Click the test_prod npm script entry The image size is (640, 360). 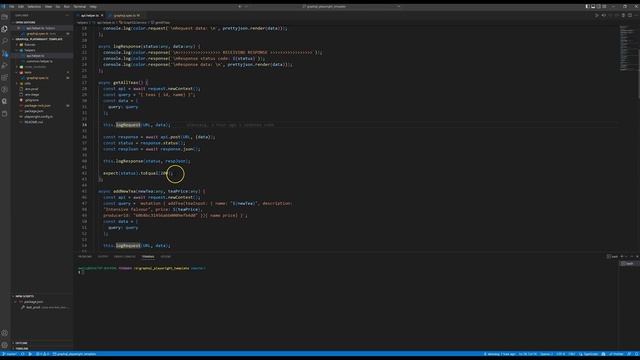click(44, 307)
